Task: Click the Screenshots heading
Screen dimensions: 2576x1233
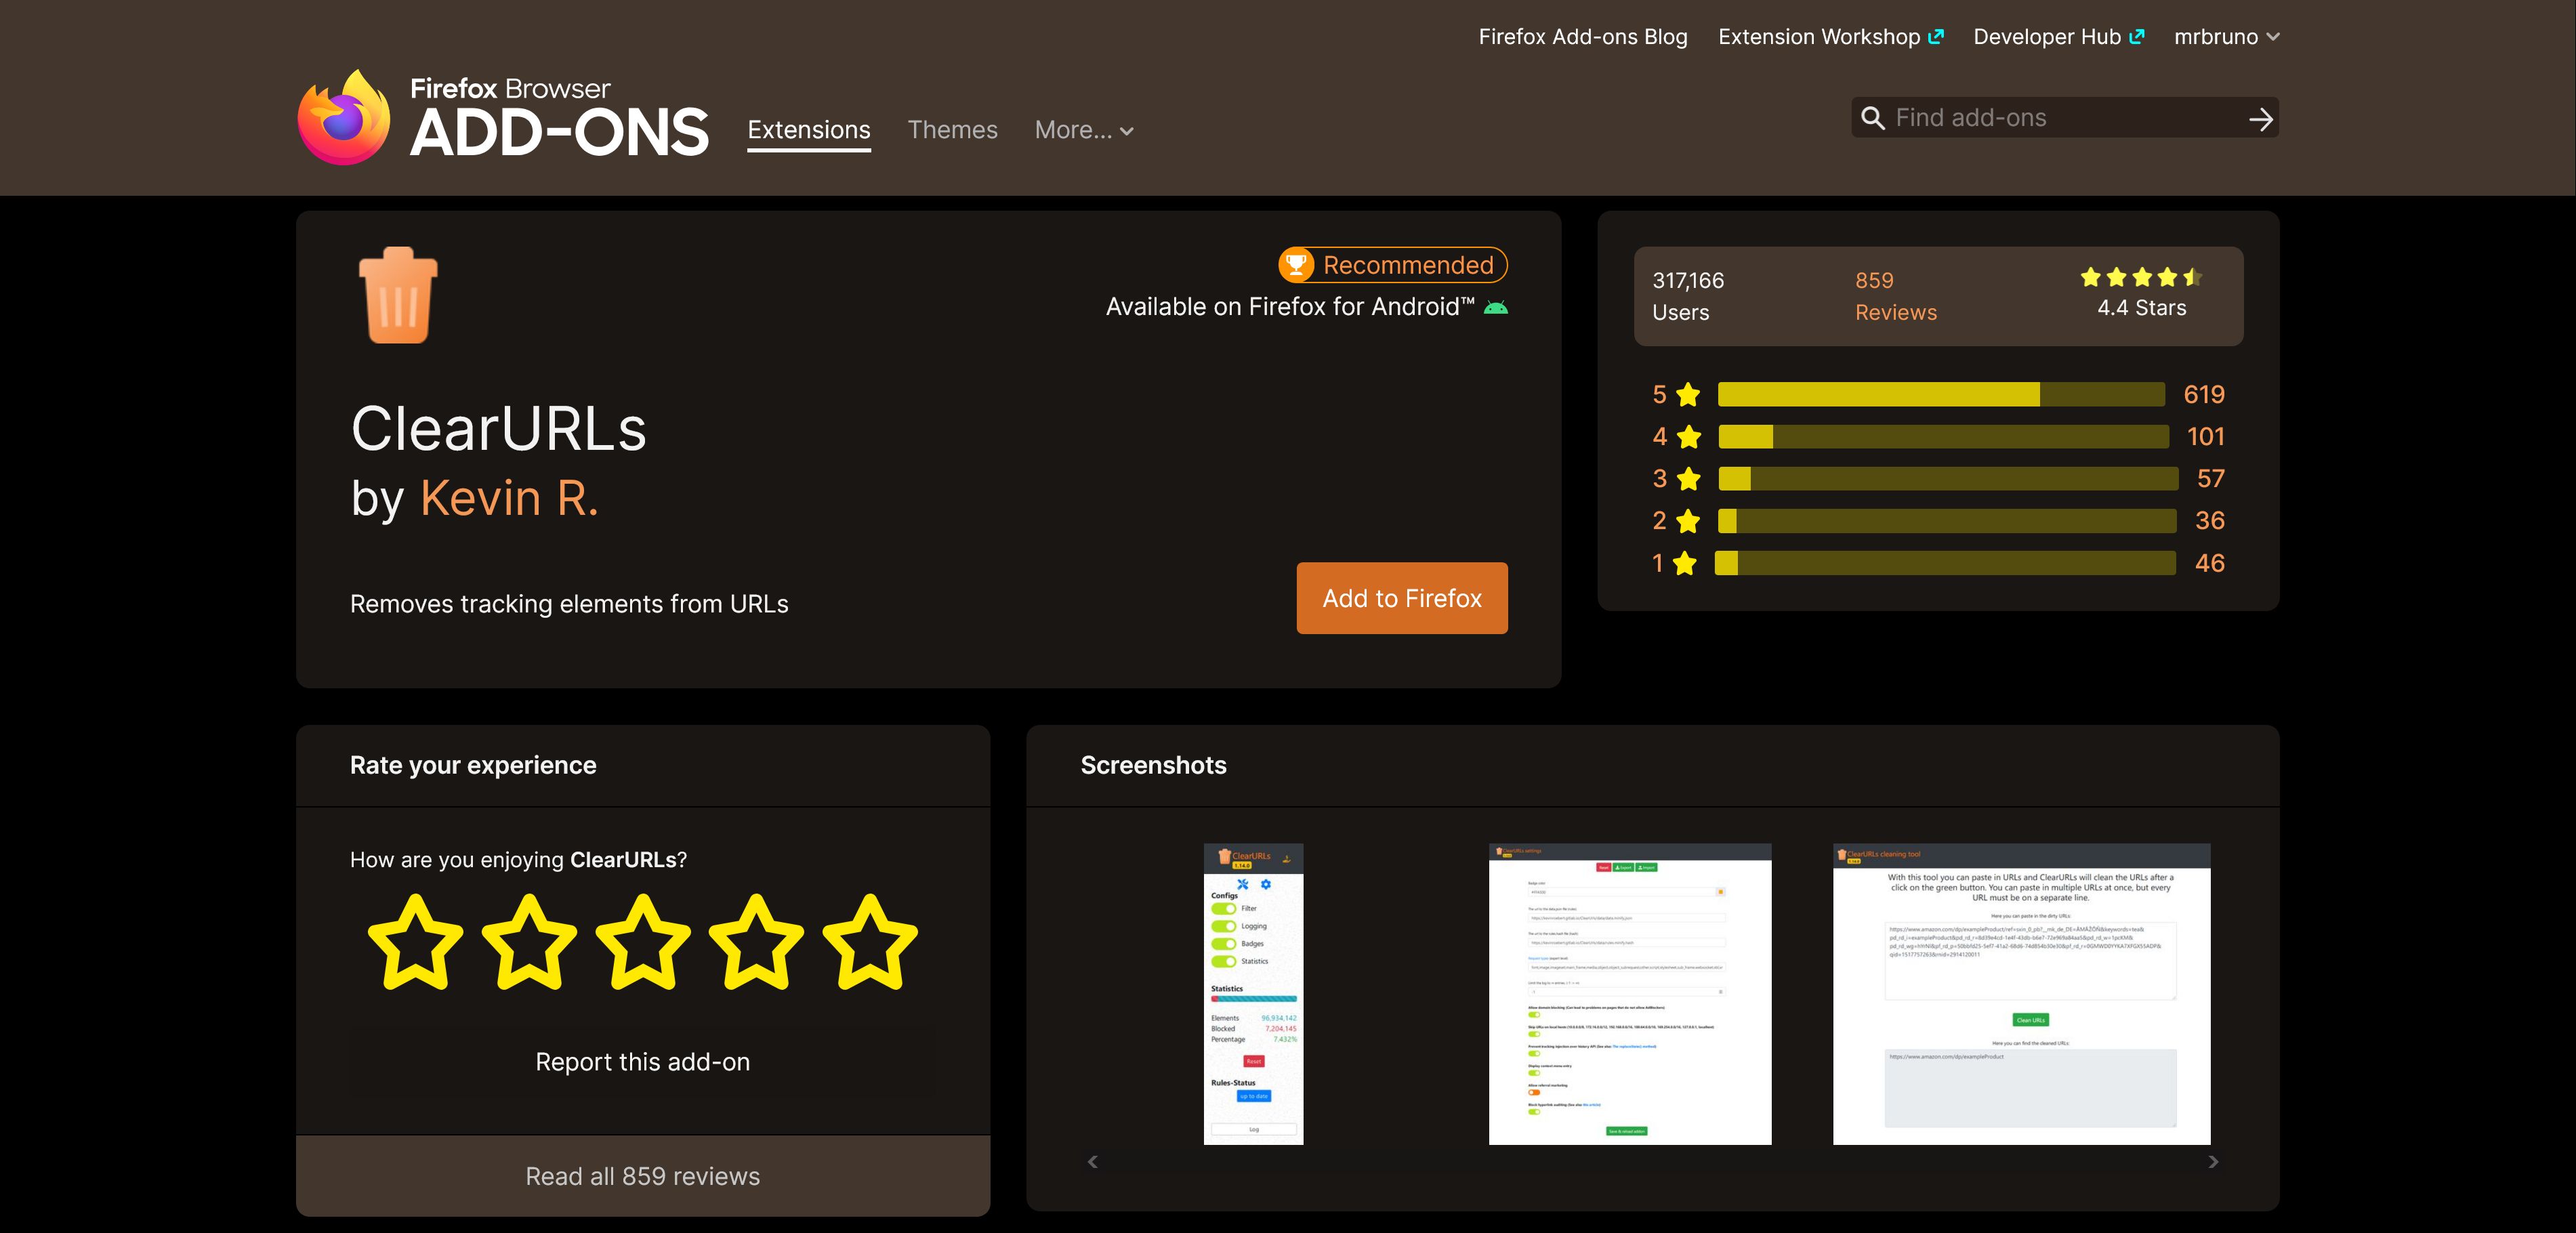Action: (1154, 765)
